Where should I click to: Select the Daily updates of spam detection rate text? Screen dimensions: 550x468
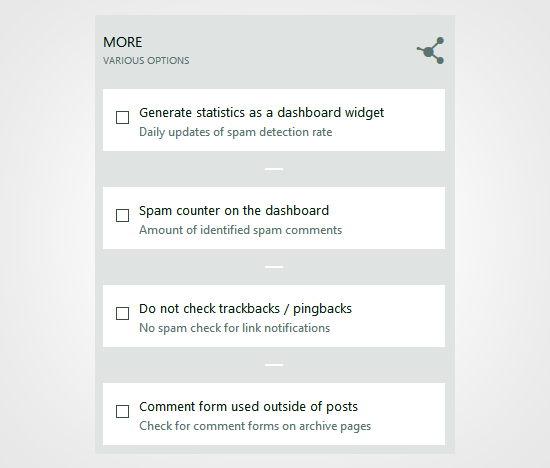[x=235, y=132]
